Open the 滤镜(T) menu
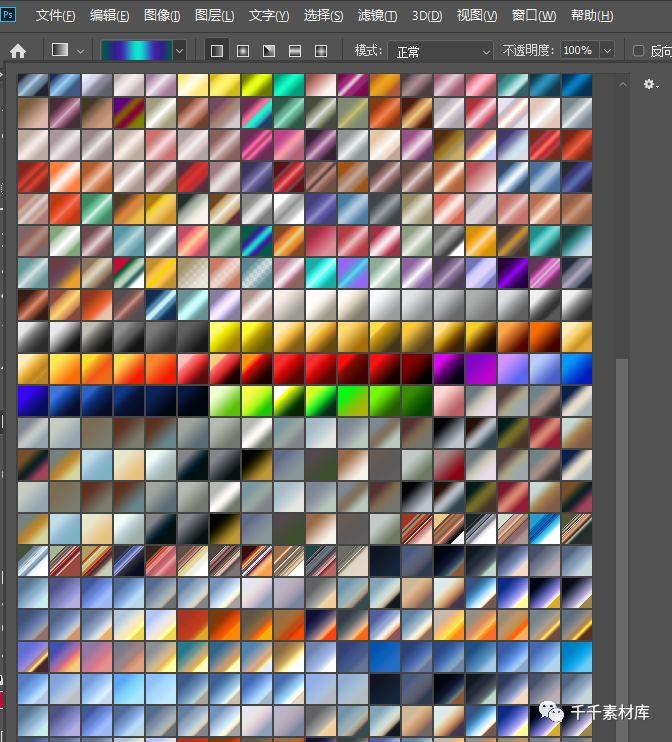The height and width of the screenshot is (742, 672). (x=378, y=16)
